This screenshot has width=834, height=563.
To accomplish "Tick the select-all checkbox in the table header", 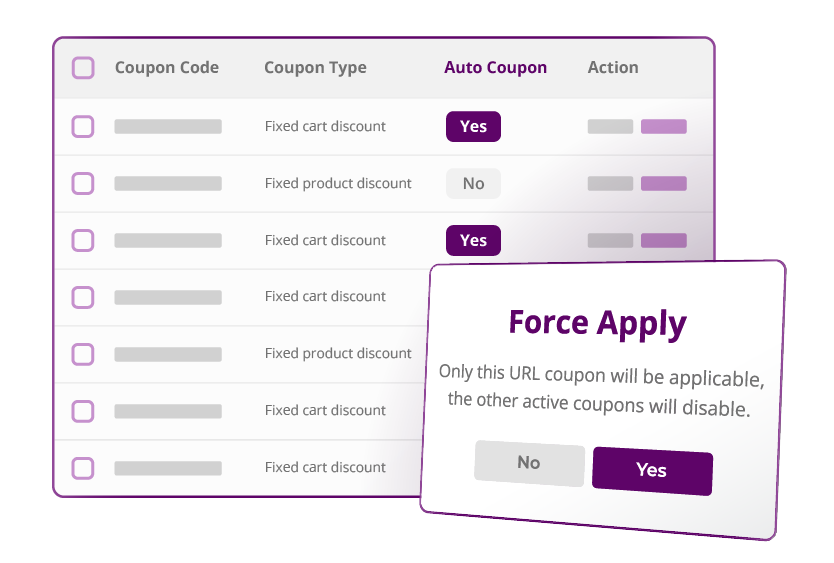I will click(x=83, y=68).
